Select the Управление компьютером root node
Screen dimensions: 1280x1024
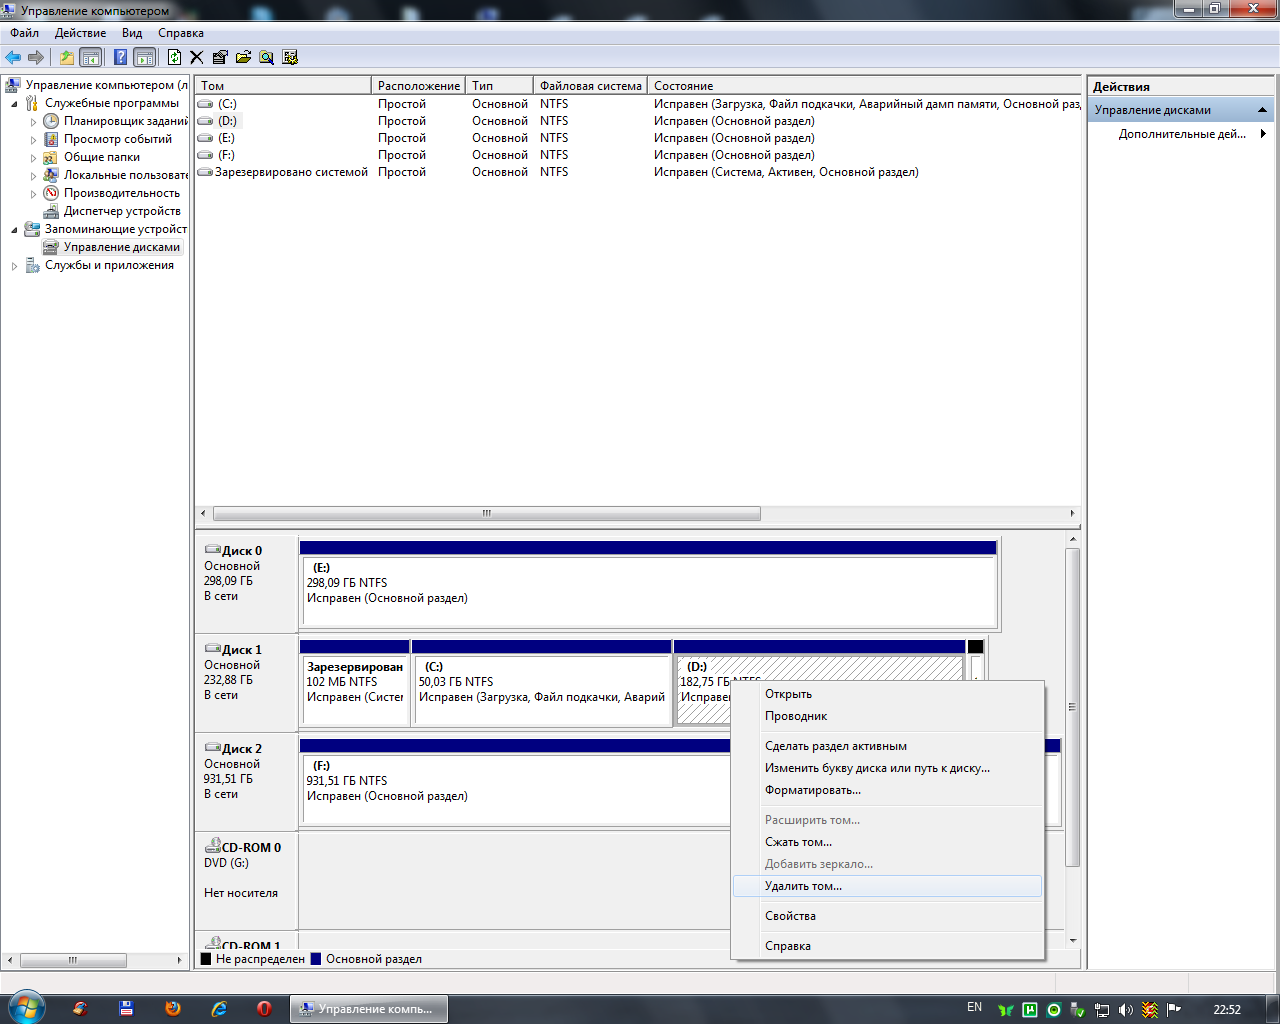point(107,85)
